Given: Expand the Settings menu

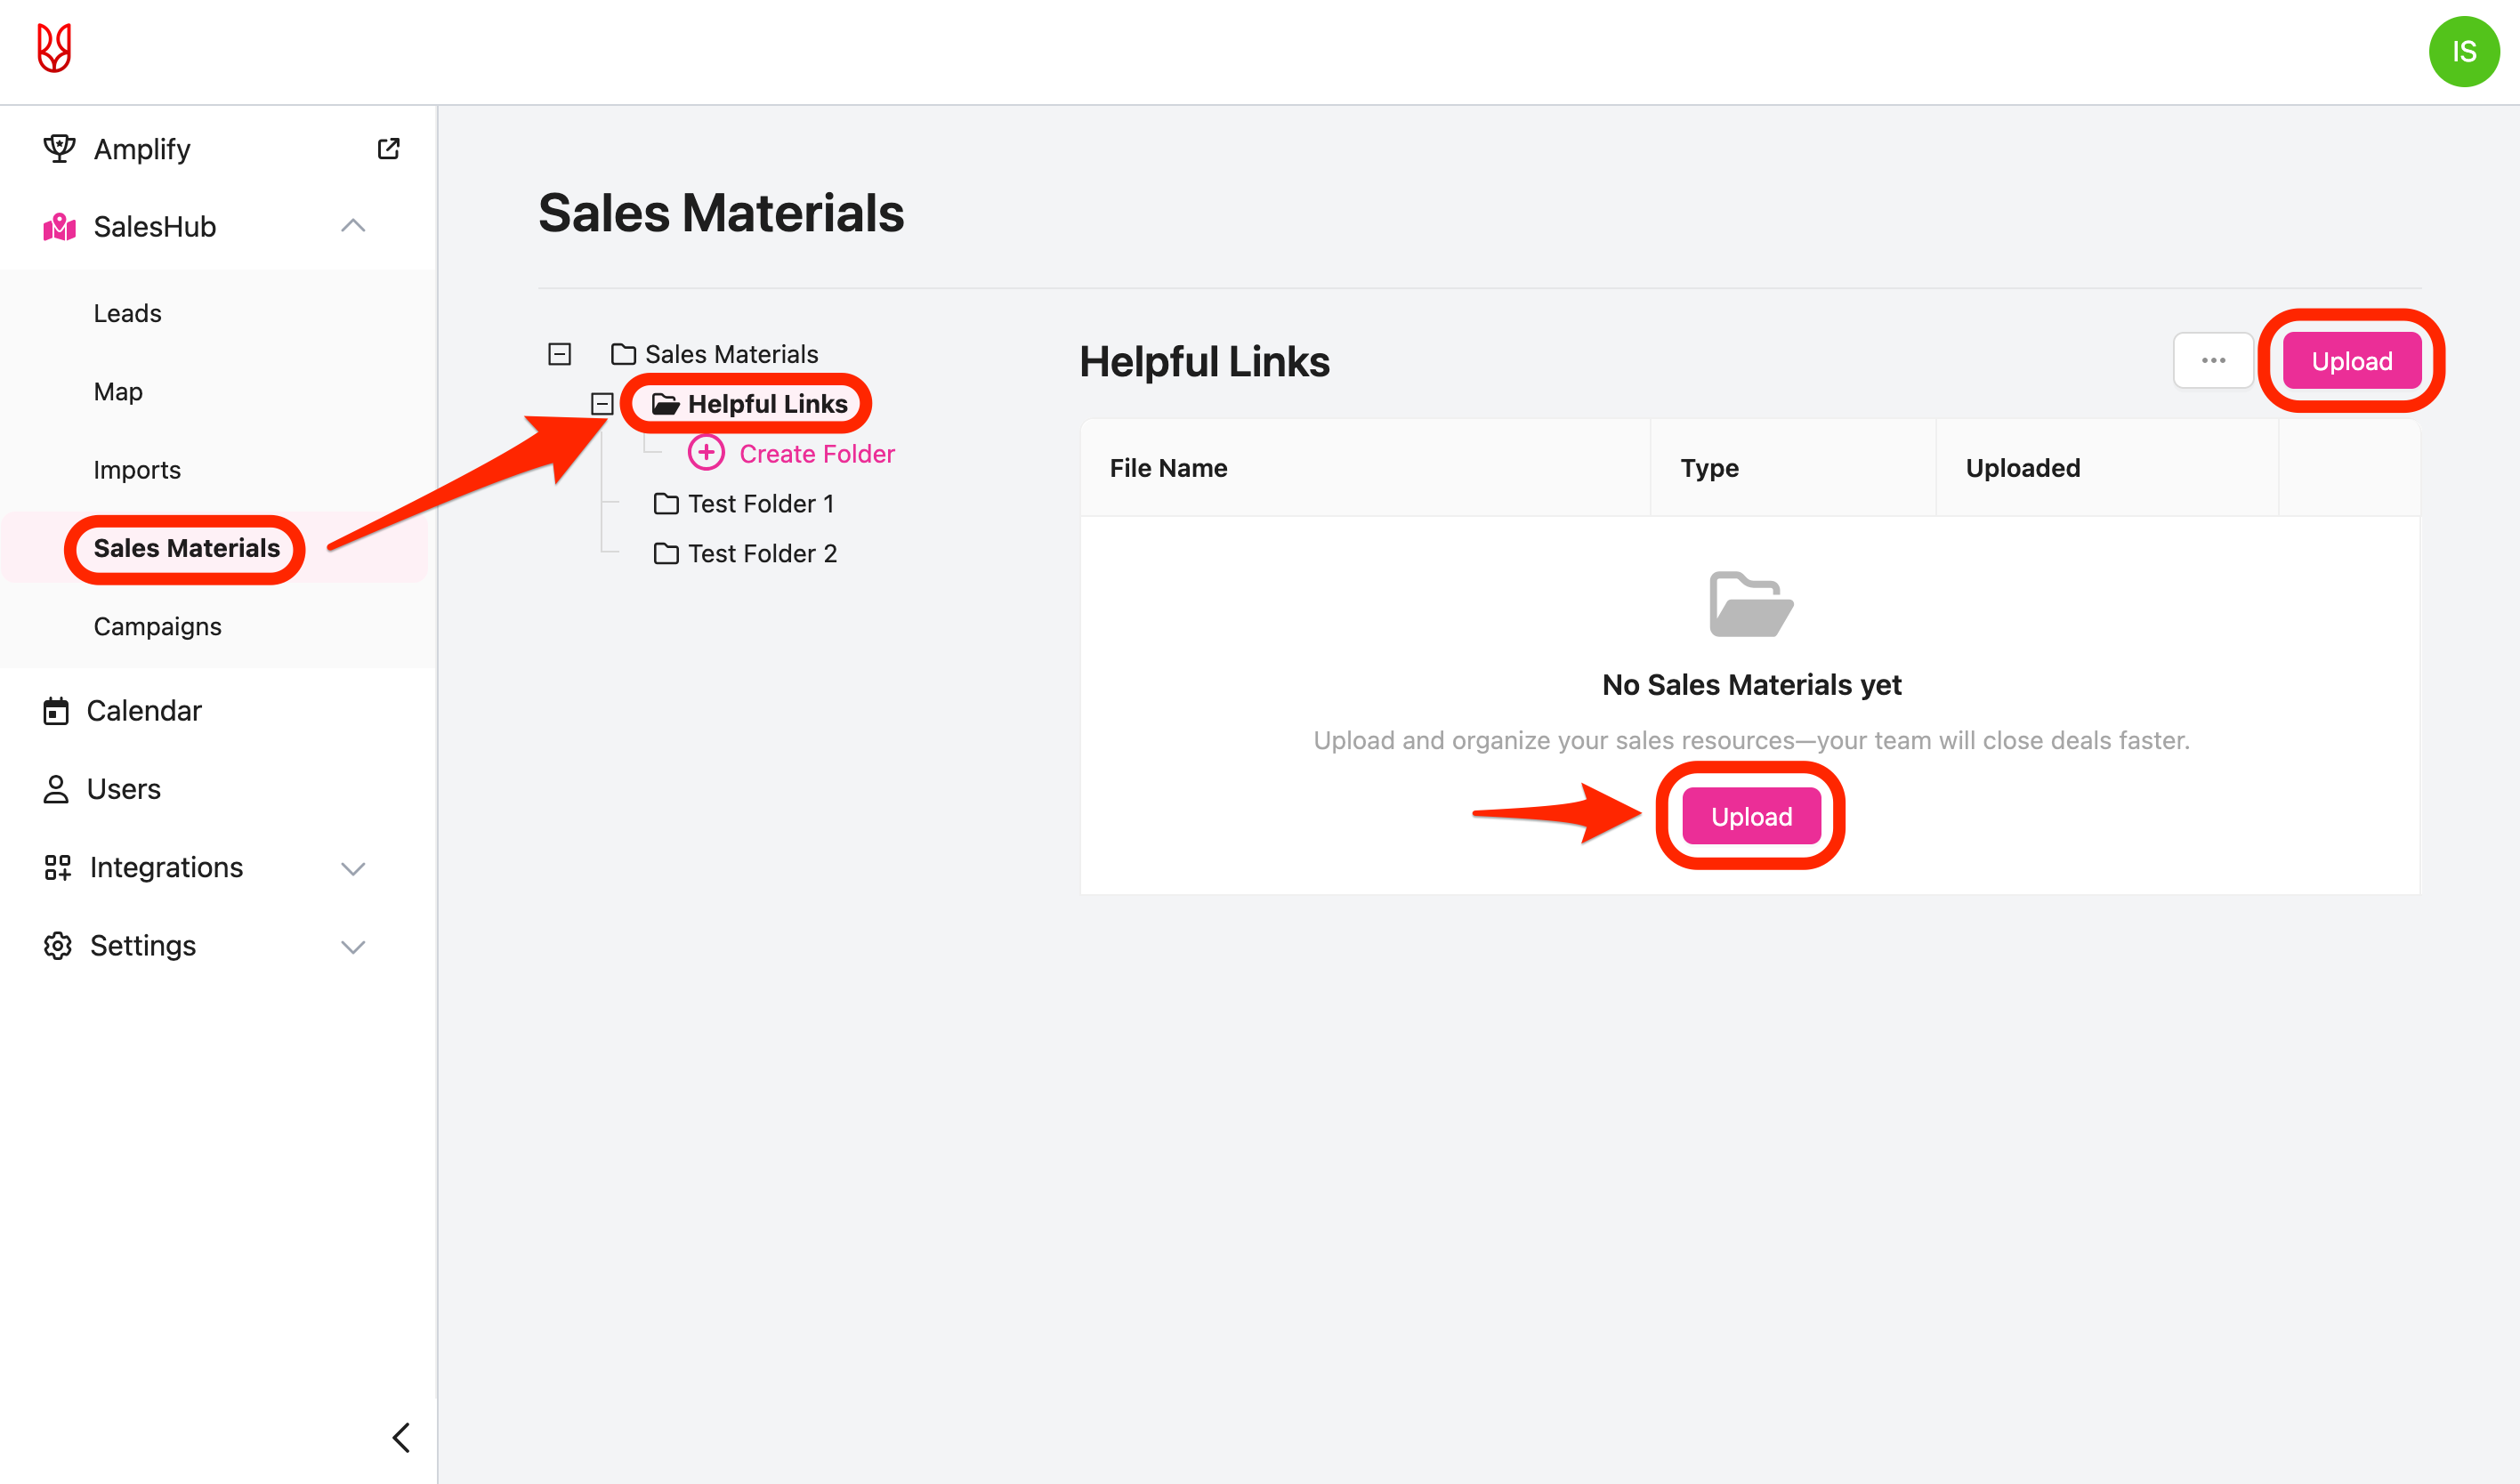Looking at the screenshot, I should [x=353, y=946].
